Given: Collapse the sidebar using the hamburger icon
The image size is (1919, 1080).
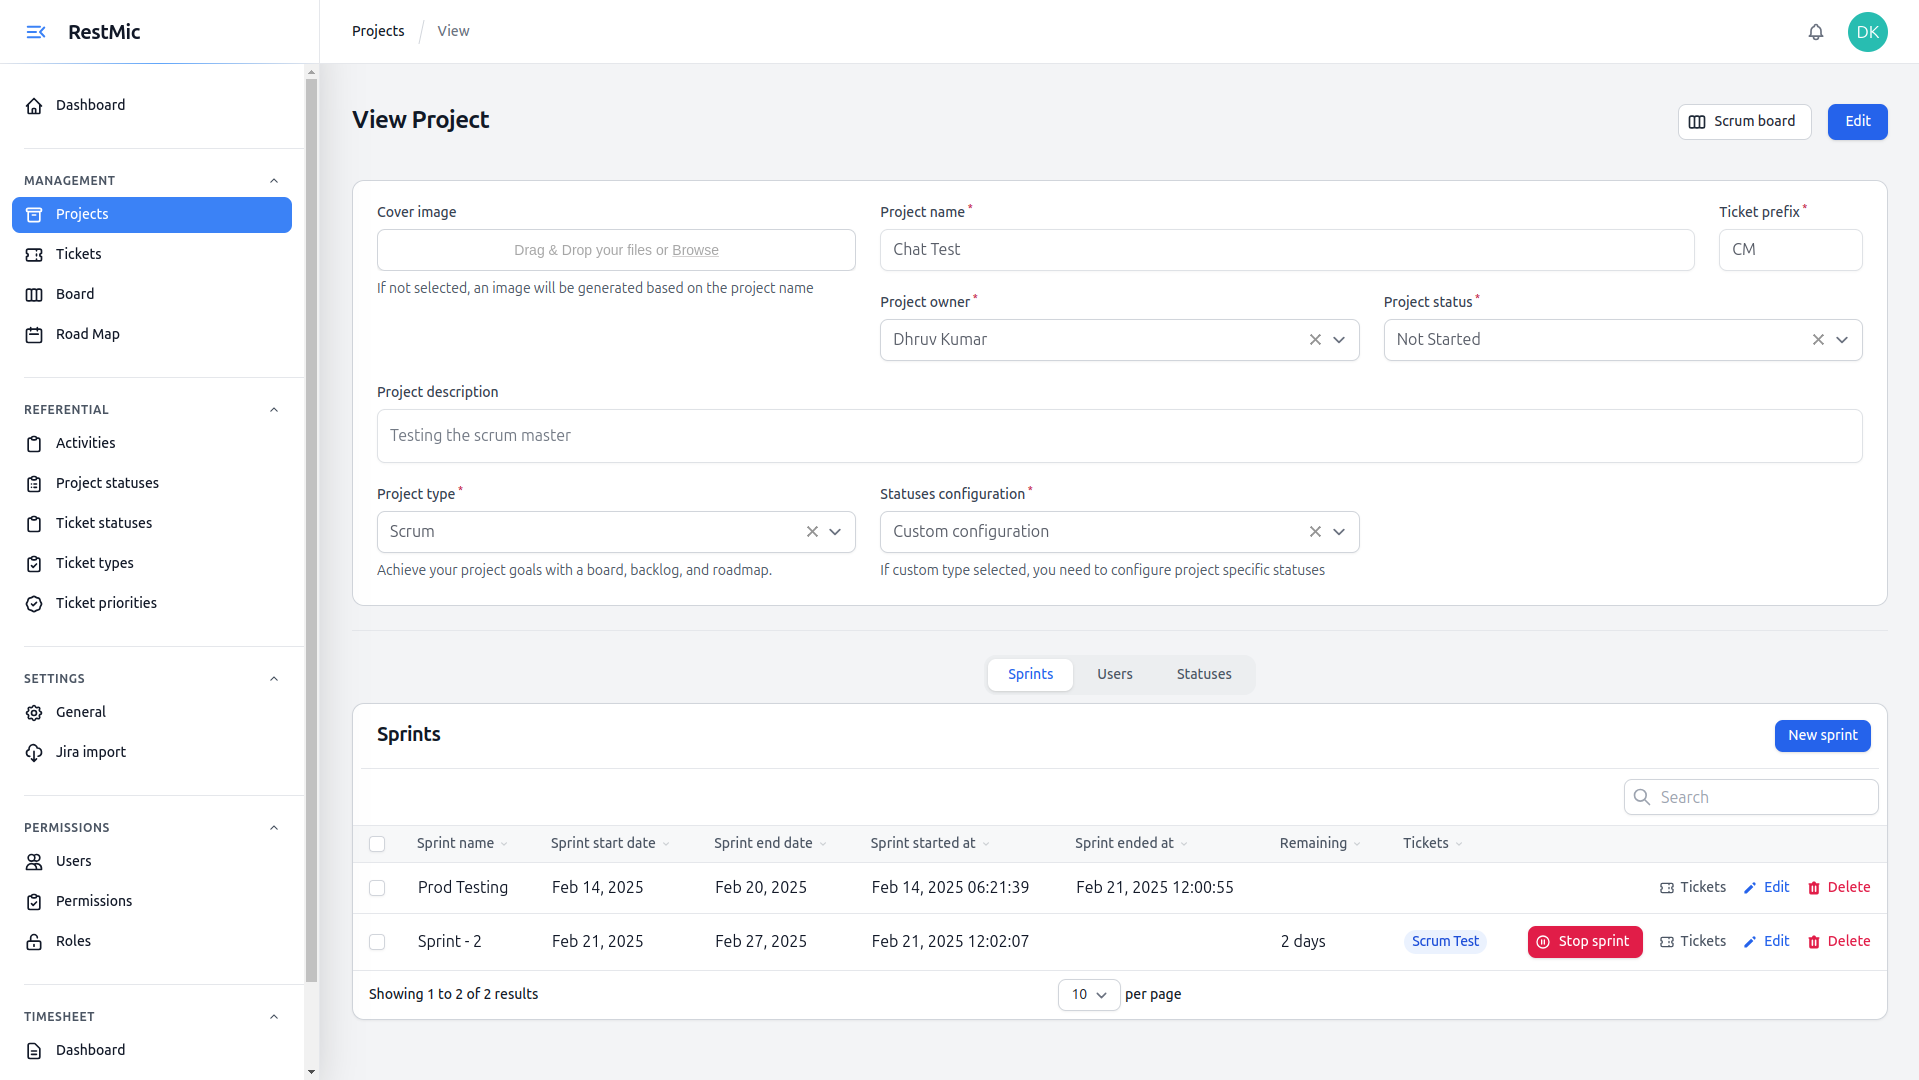Looking at the screenshot, I should (35, 31).
